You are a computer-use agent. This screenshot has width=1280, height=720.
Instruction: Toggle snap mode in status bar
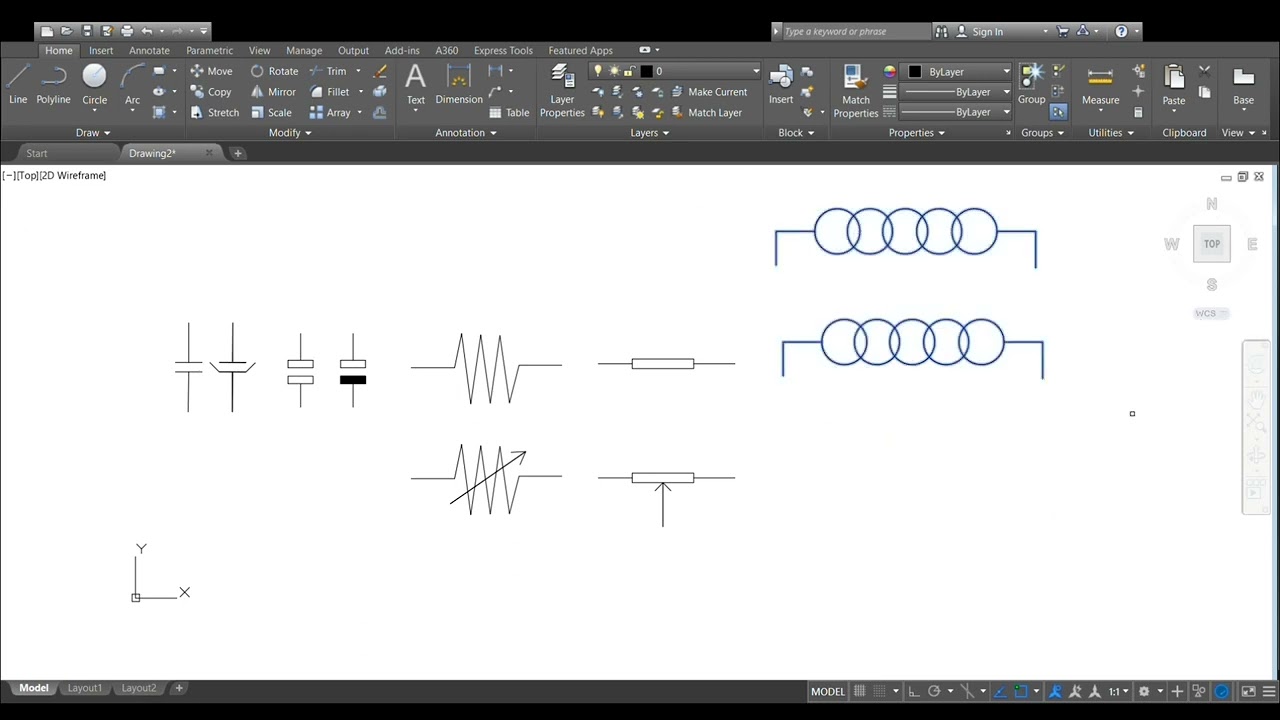pos(880,691)
